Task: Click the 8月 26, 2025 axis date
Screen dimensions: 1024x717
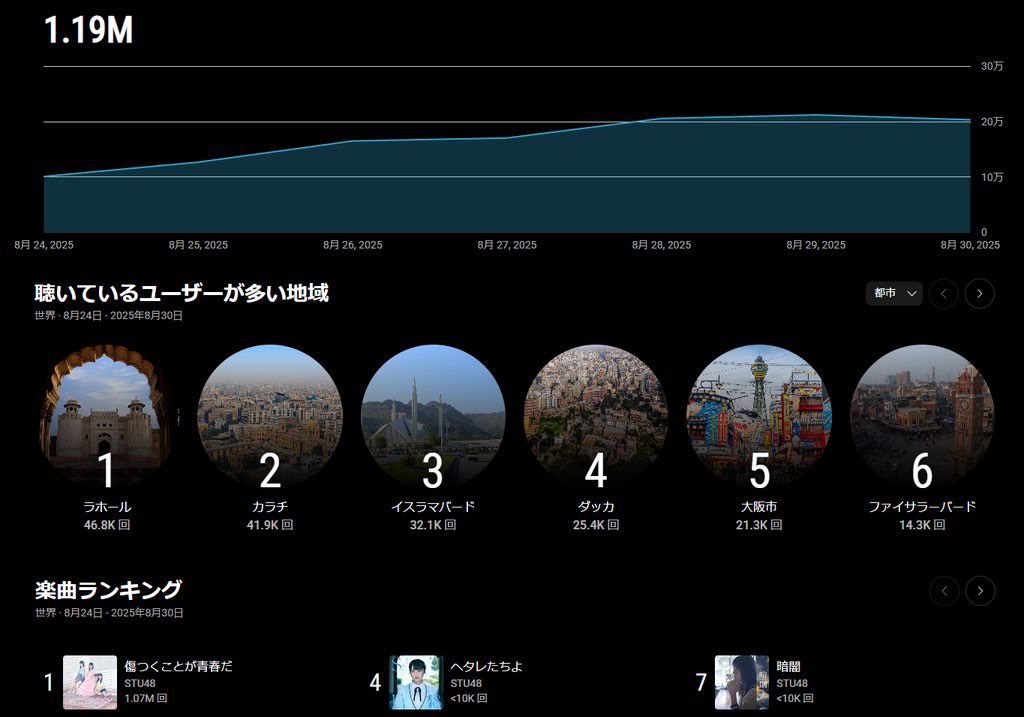Action: [x=353, y=245]
